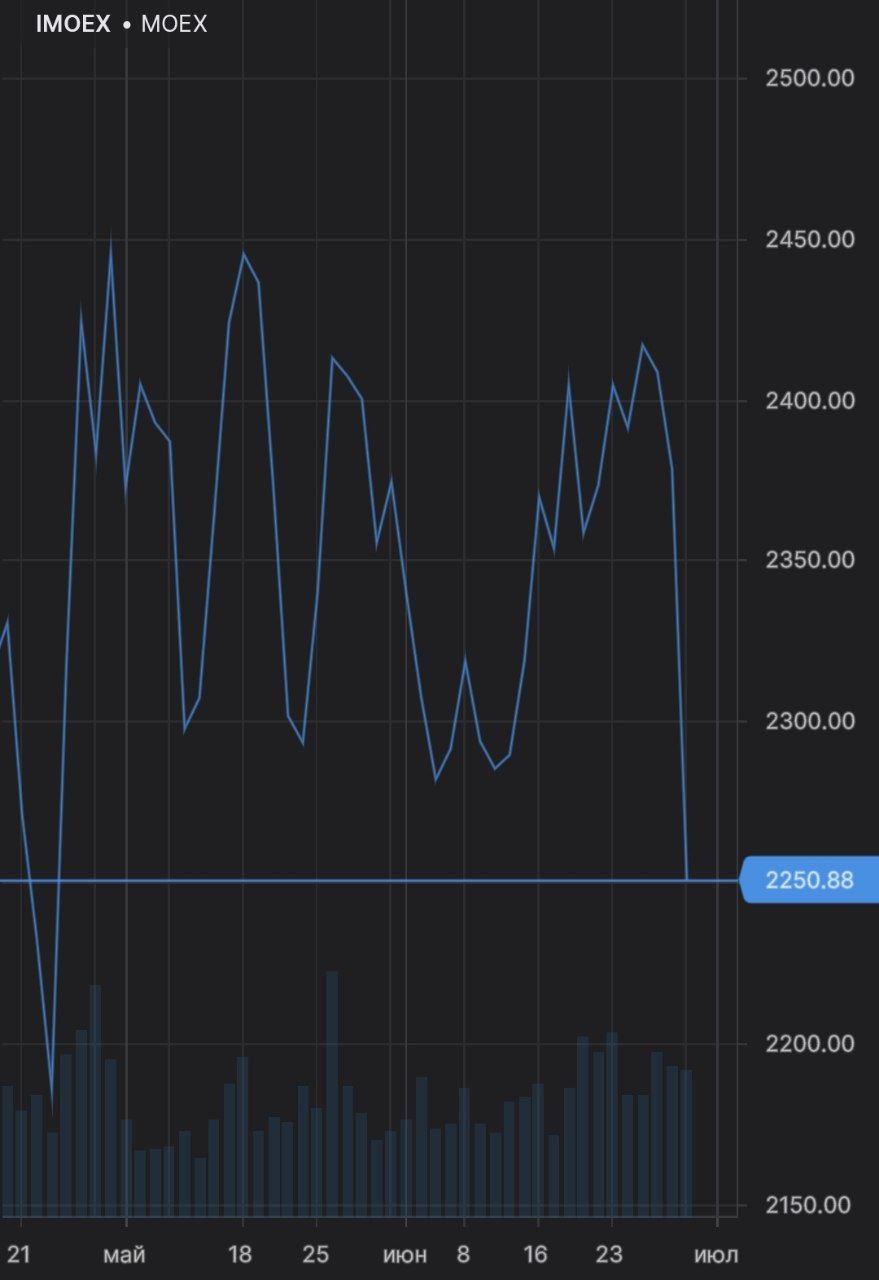
Task: Click the 2450.00 price axis label
Action: [809, 239]
